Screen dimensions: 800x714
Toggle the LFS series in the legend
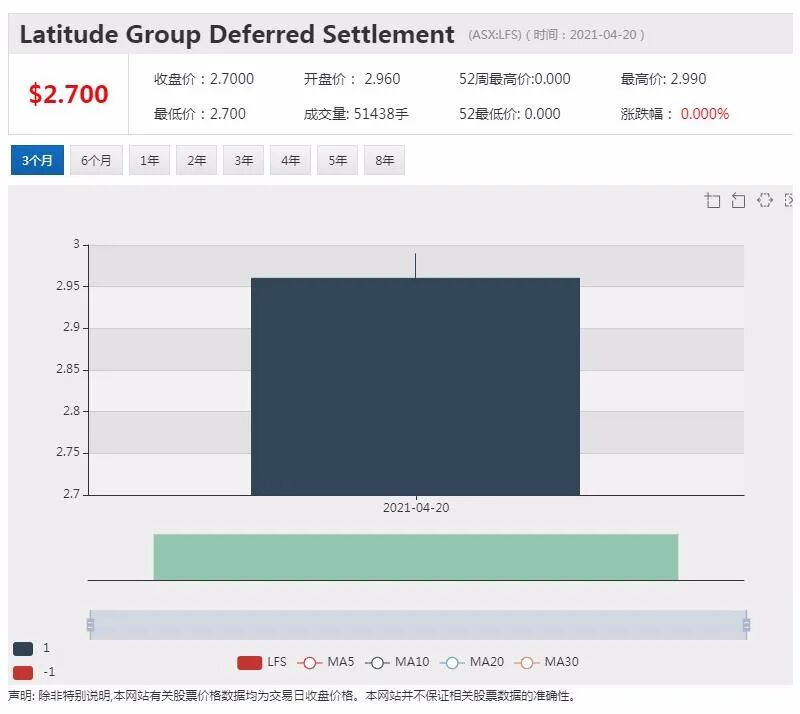pyautogui.click(x=262, y=662)
